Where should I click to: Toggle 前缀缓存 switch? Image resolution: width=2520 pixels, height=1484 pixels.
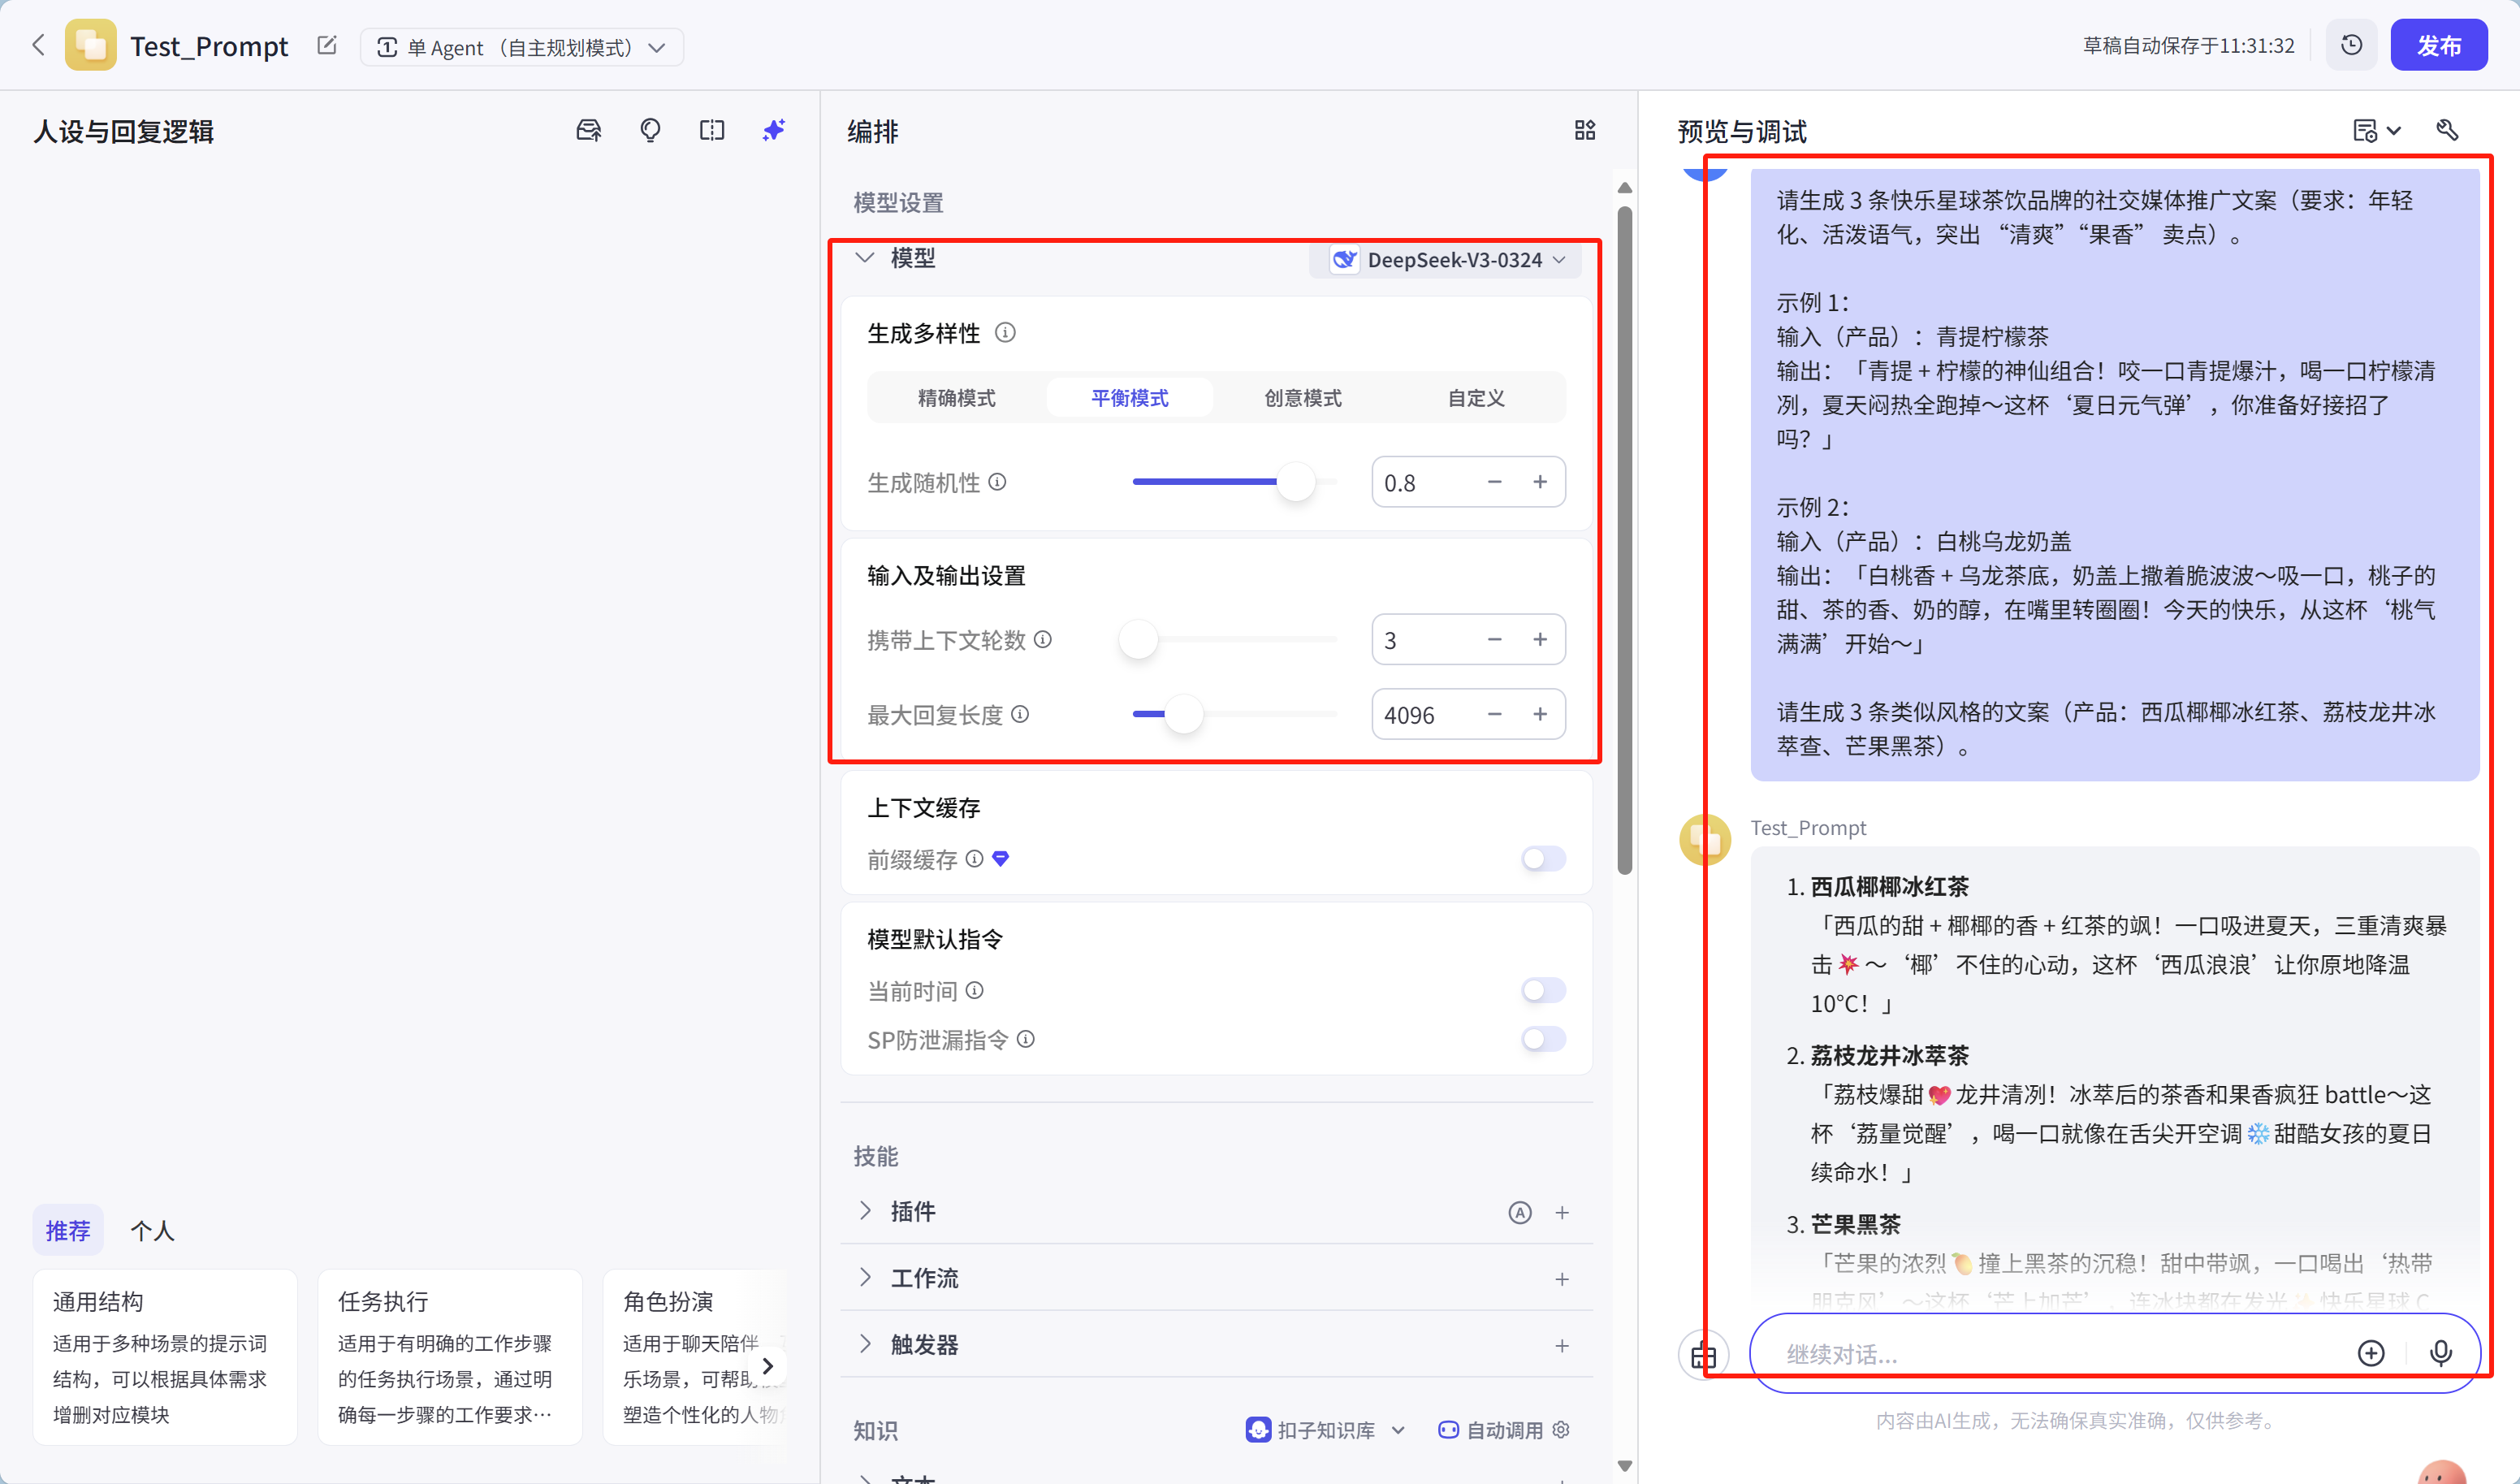(x=1543, y=858)
